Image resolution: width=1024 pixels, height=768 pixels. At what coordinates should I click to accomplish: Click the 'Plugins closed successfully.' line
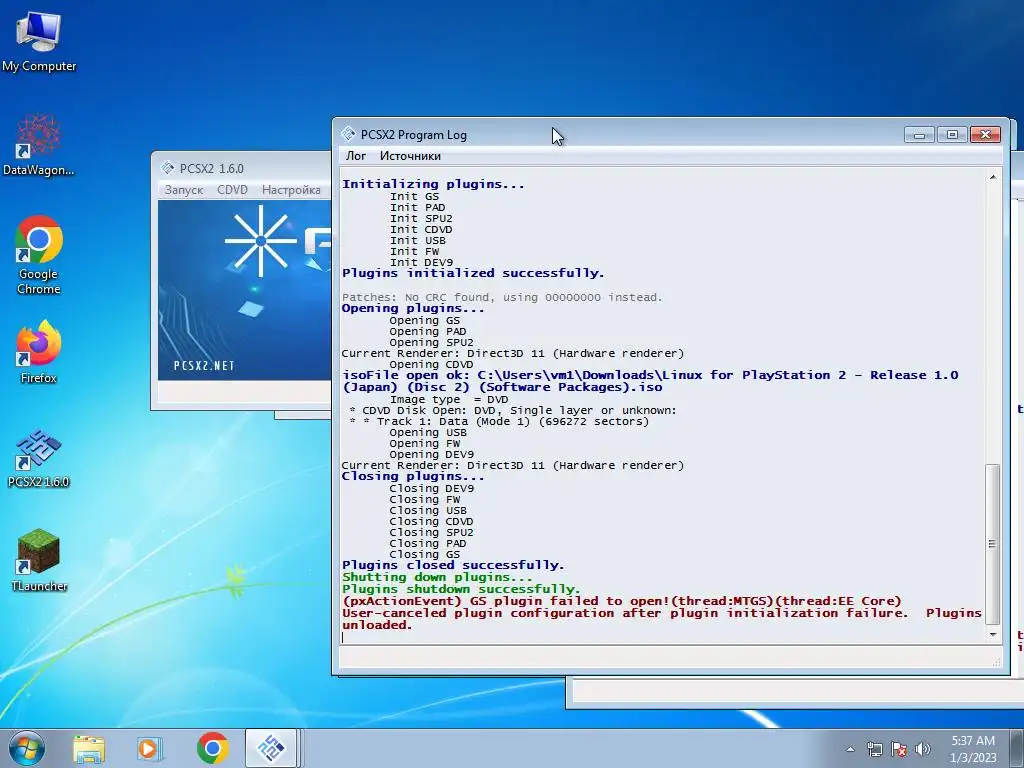pyautogui.click(x=453, y=565)
